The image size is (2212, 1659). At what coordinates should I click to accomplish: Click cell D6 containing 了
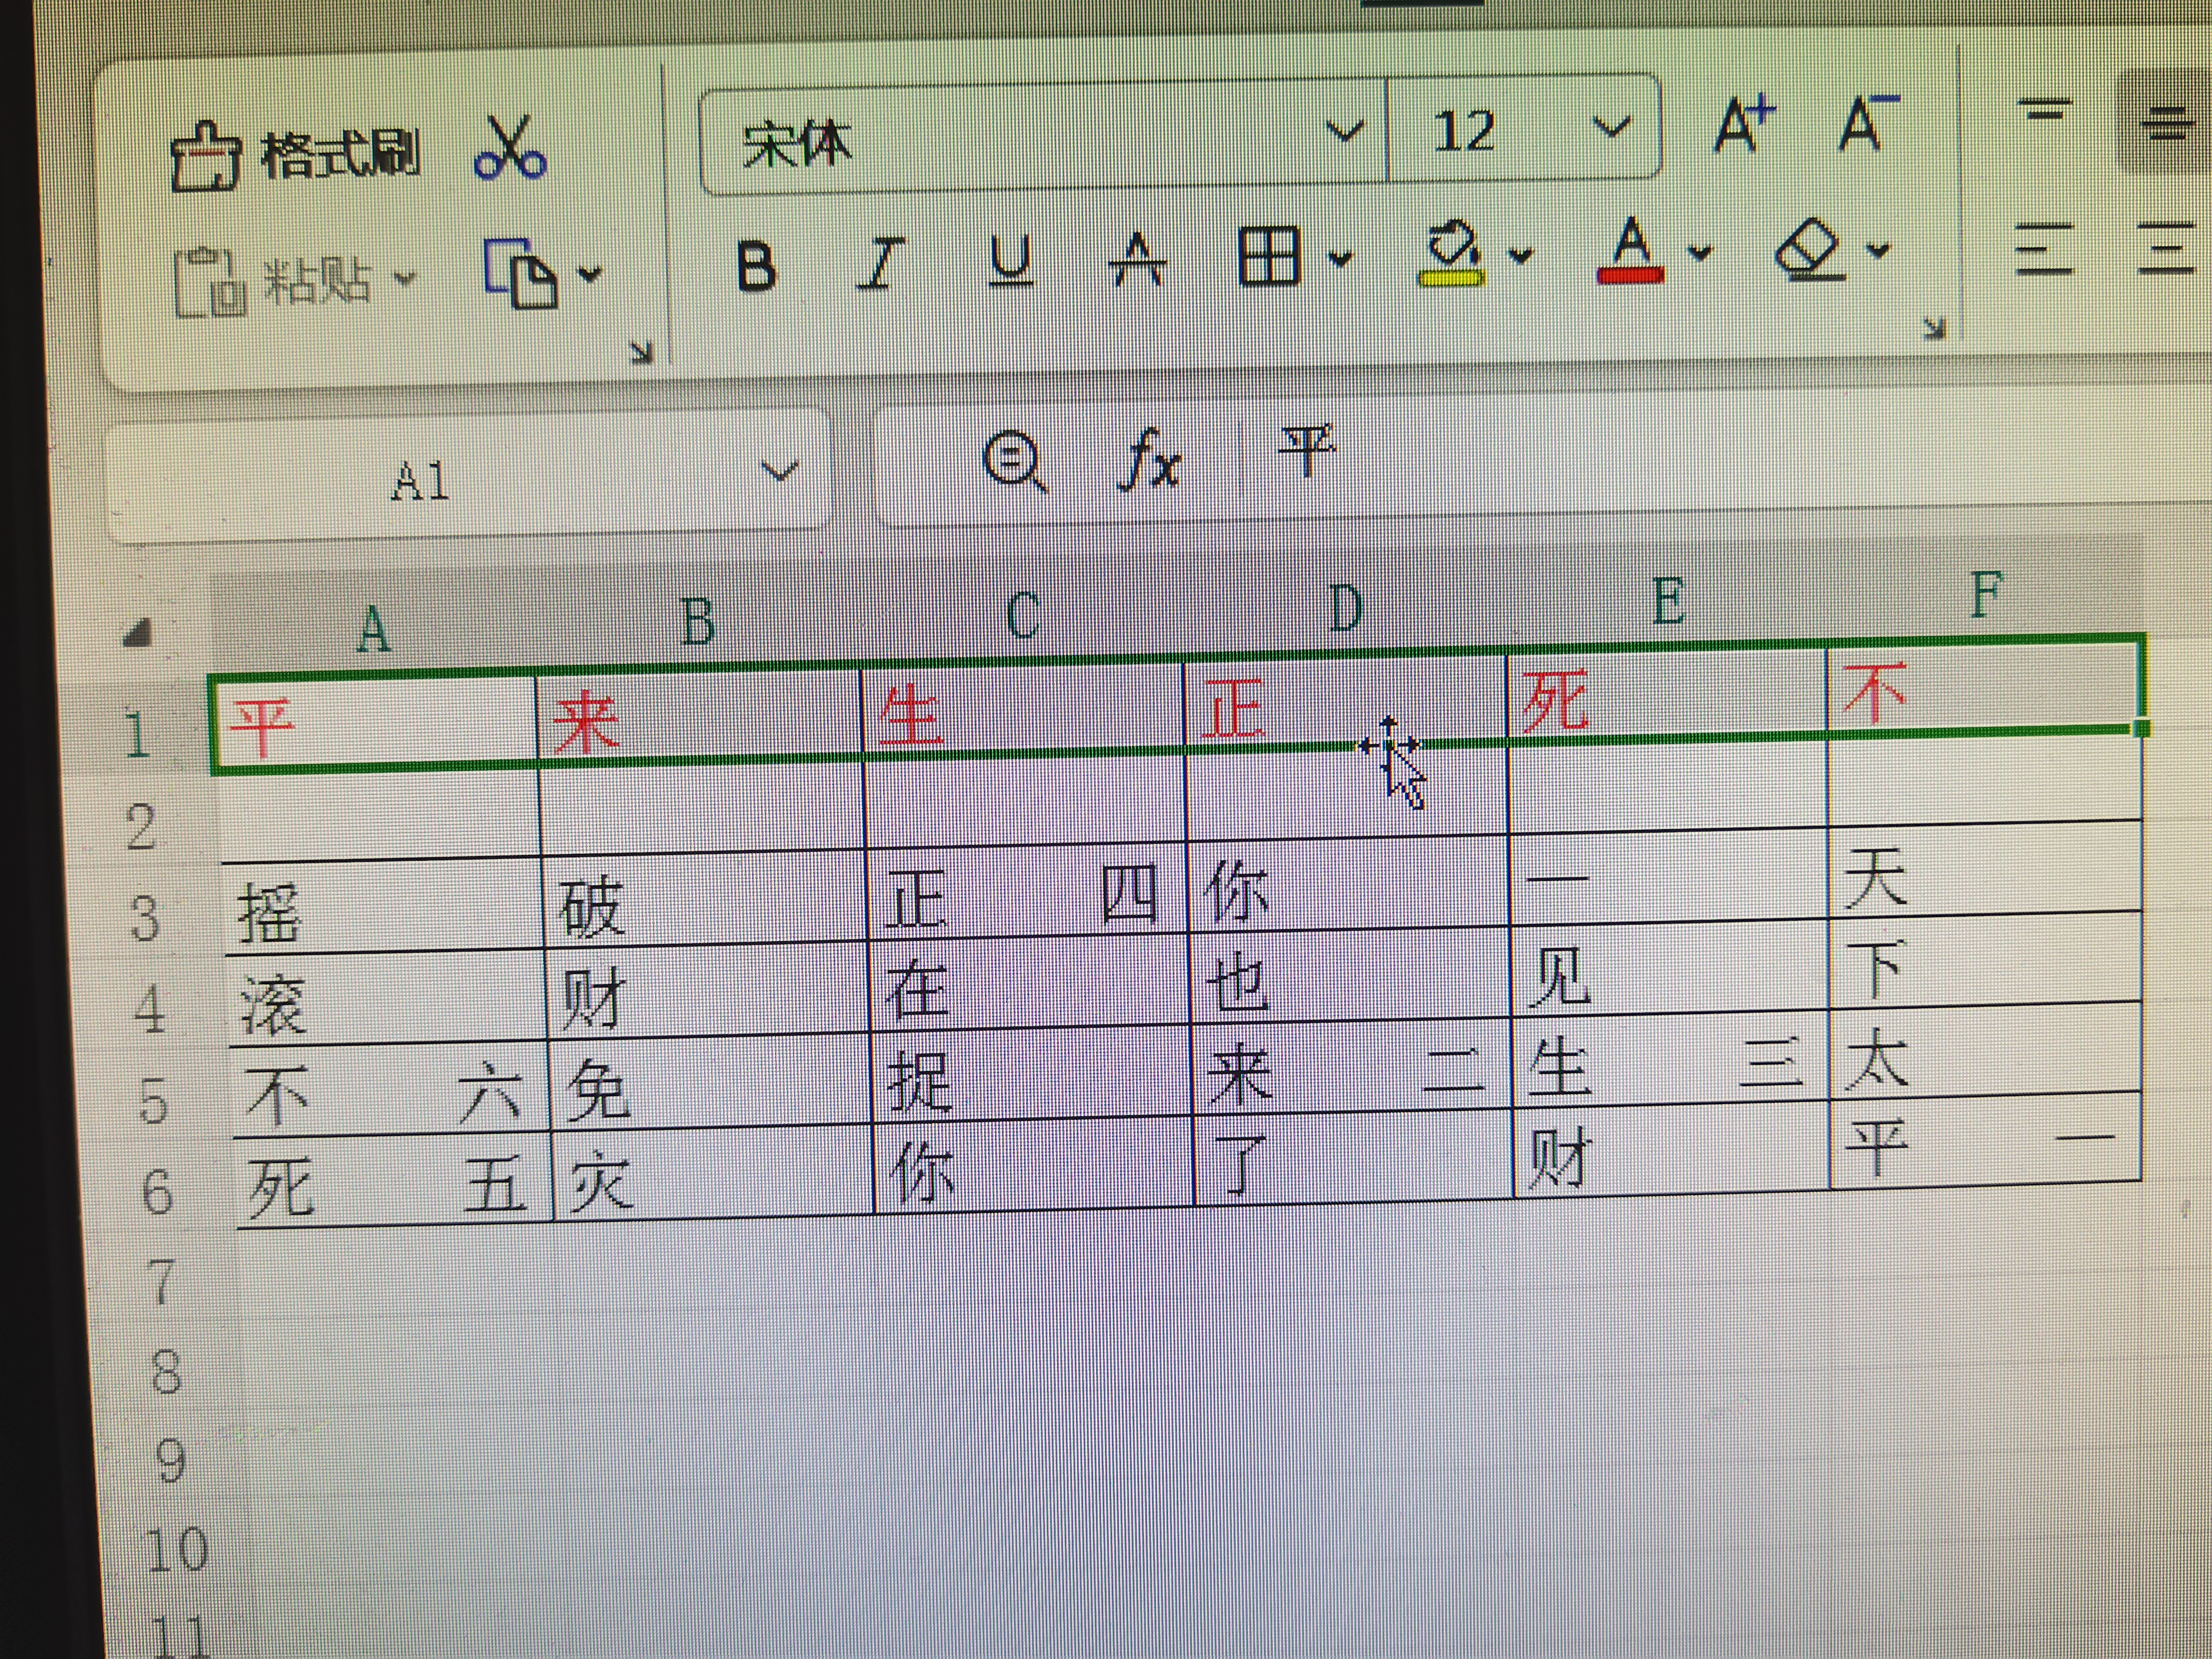[x=1354, y=1158]
